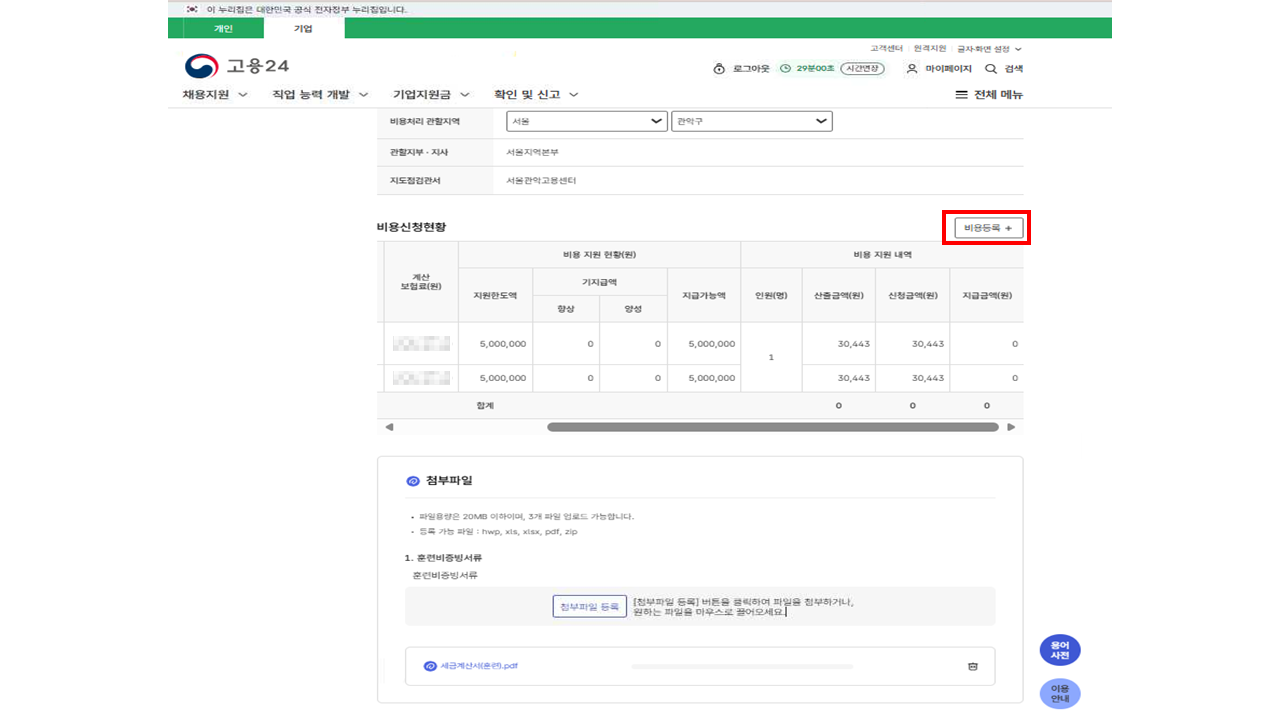Open the 관악구 district dropdown
This screenshot has height=720, width=1280.
(752, 121)
